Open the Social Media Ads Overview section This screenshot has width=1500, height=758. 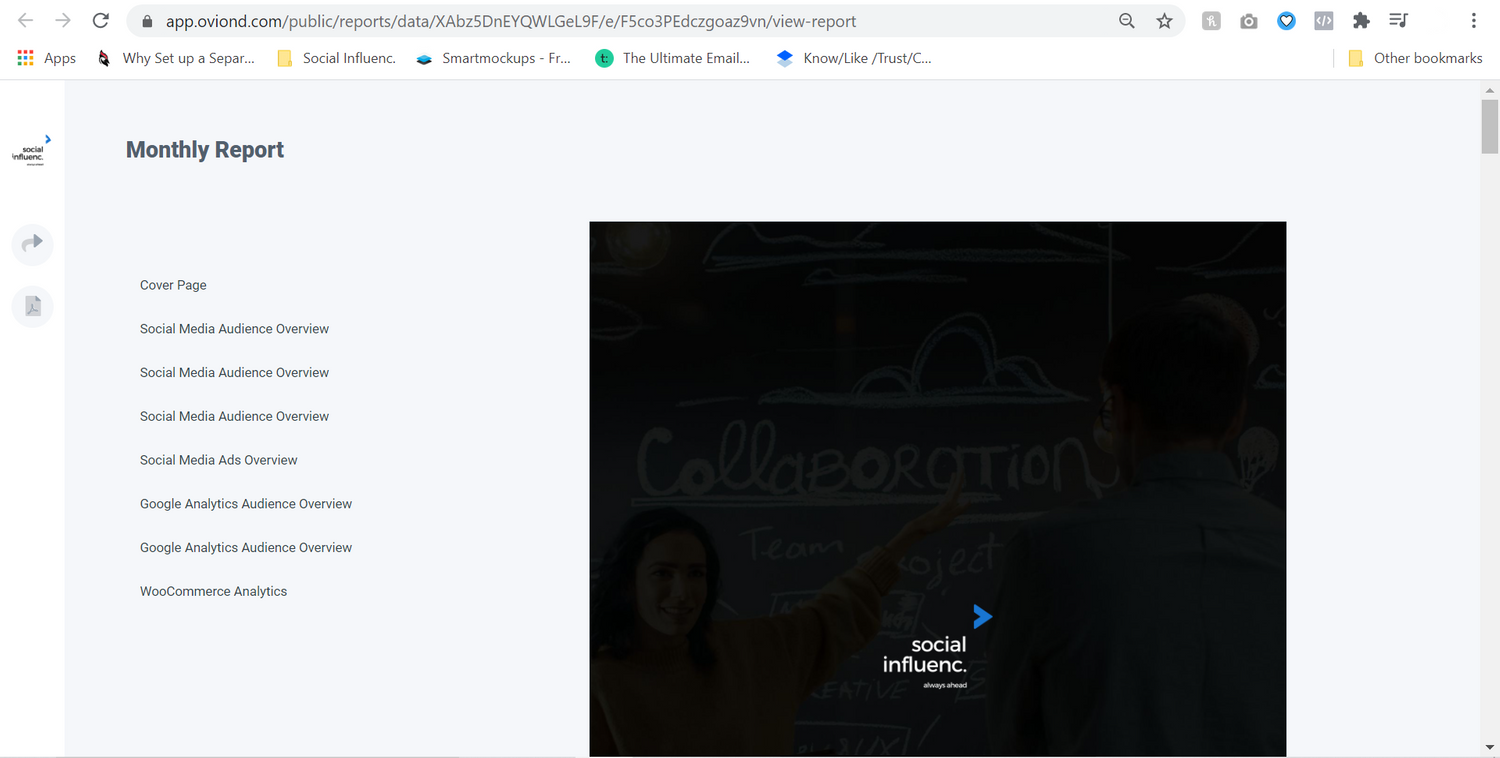coord(218,459)
